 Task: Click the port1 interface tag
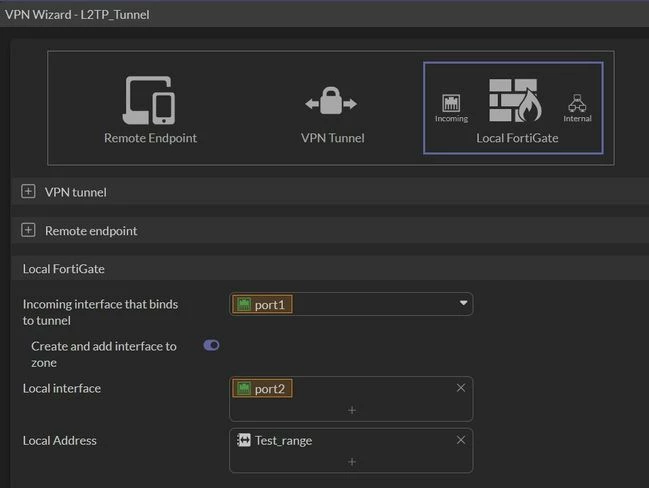262,305
